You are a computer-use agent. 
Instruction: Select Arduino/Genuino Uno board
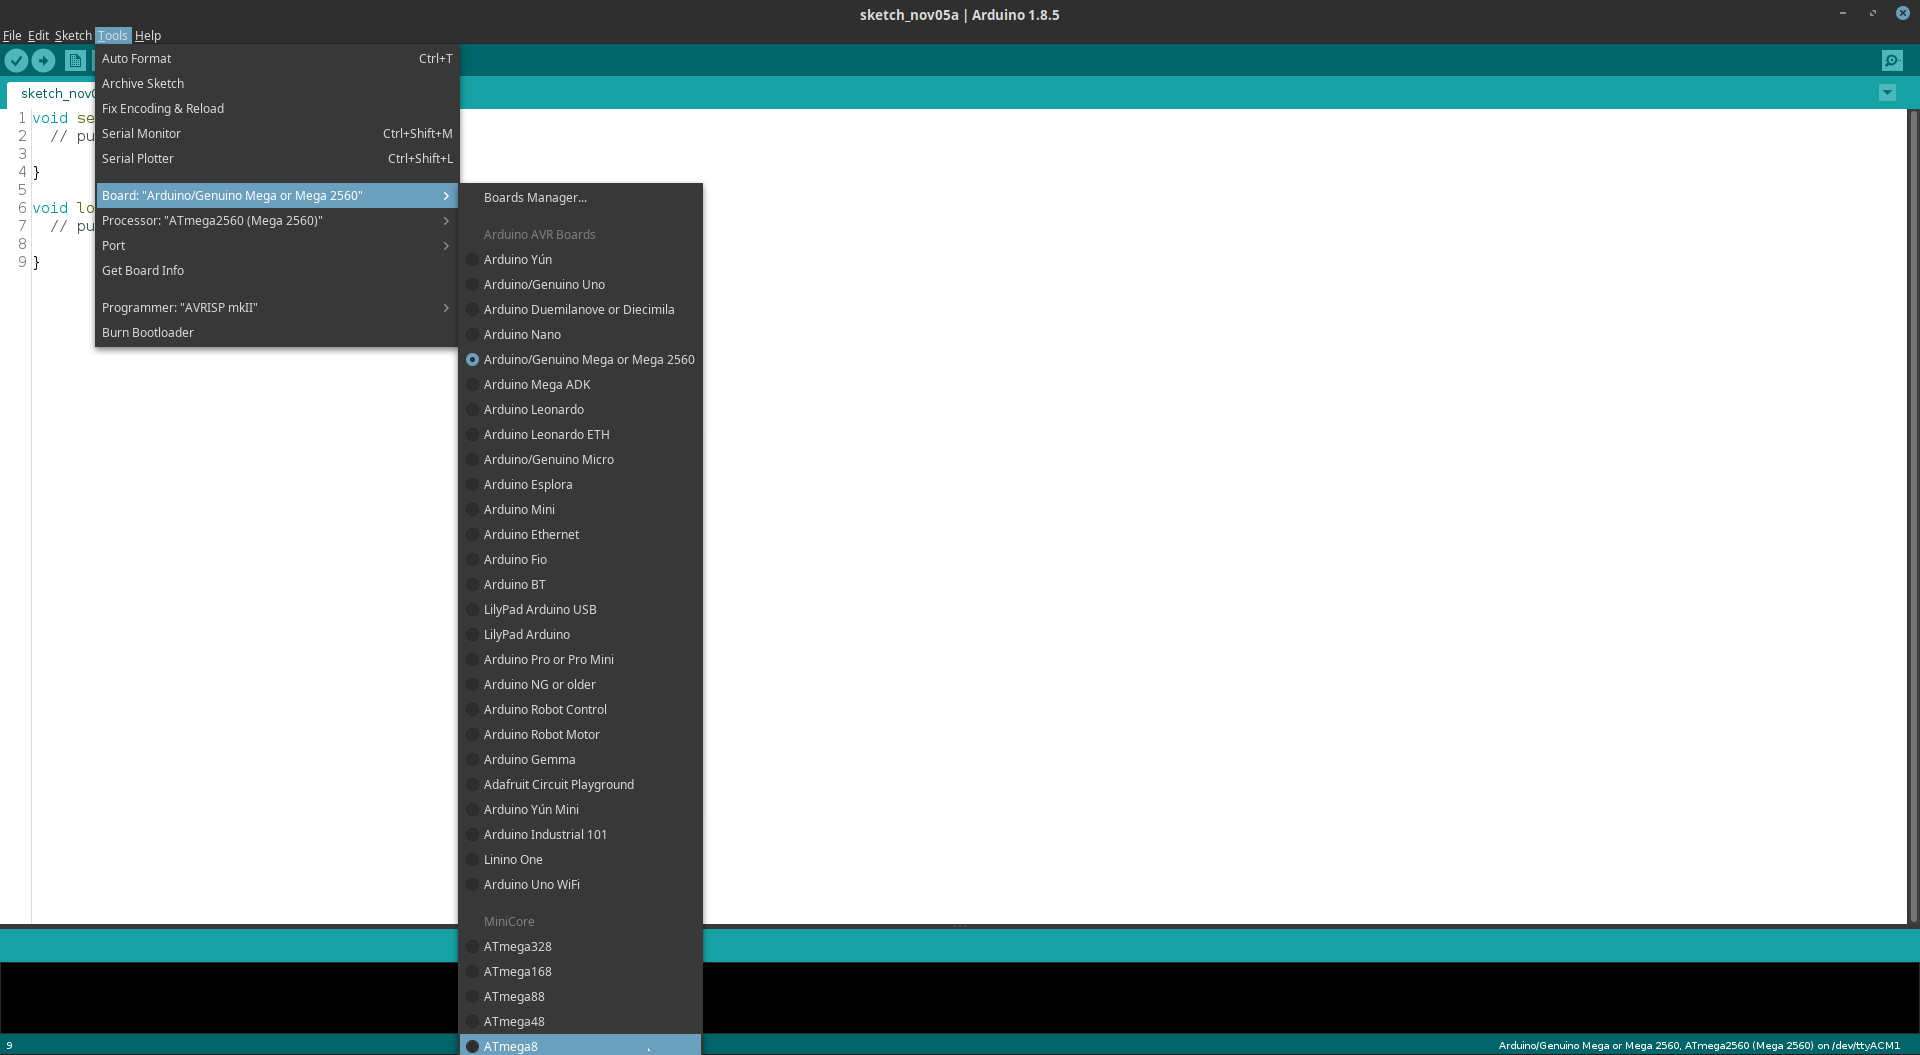point(581,285)
